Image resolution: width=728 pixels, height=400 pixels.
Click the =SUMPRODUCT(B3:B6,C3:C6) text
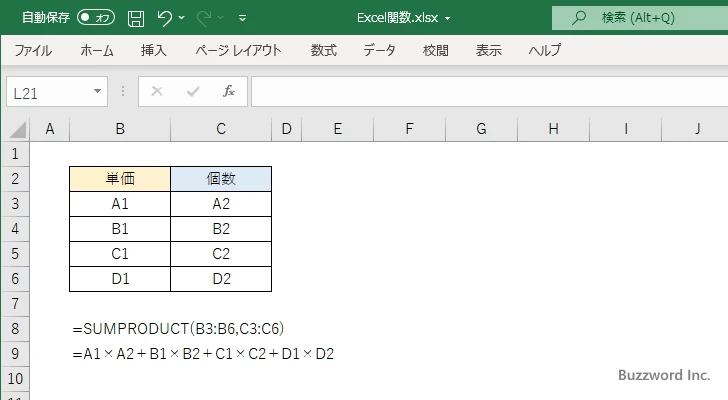(178, 329)
